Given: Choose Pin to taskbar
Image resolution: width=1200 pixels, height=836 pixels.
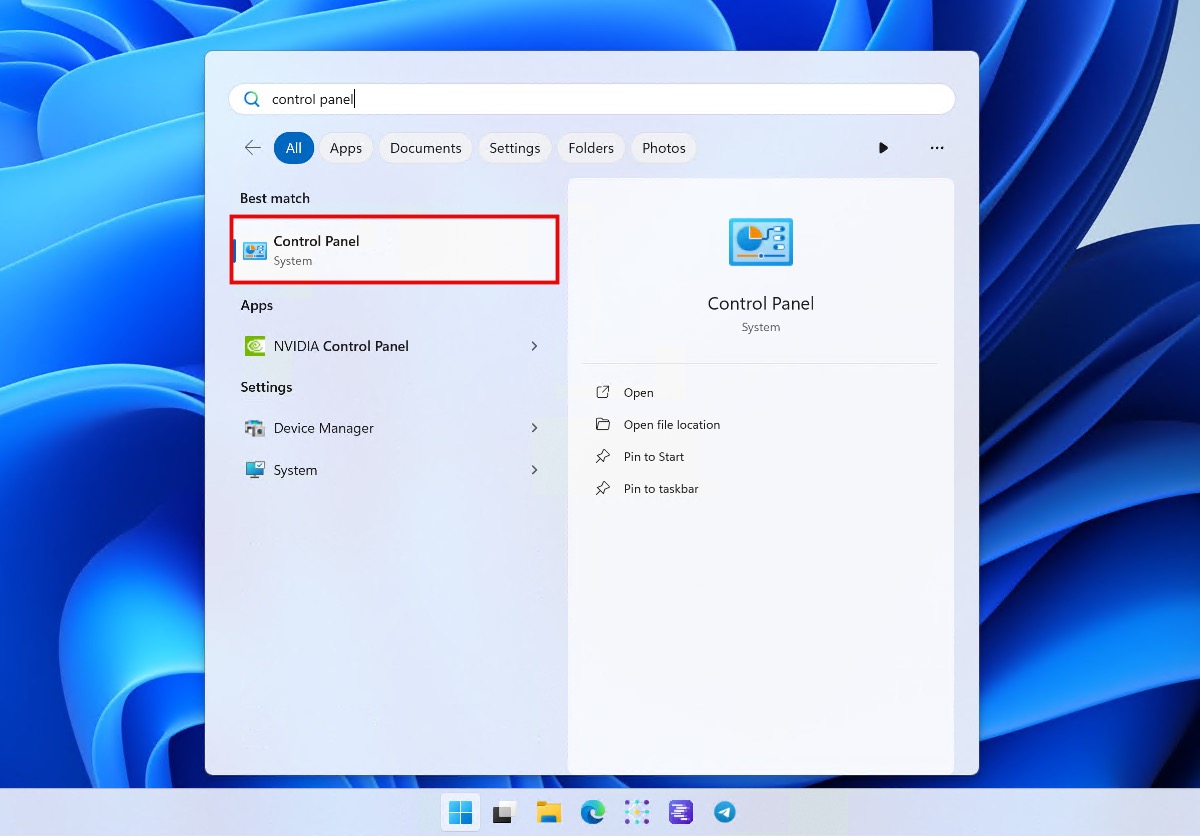Looking at the screenshot, I should 661,489.
